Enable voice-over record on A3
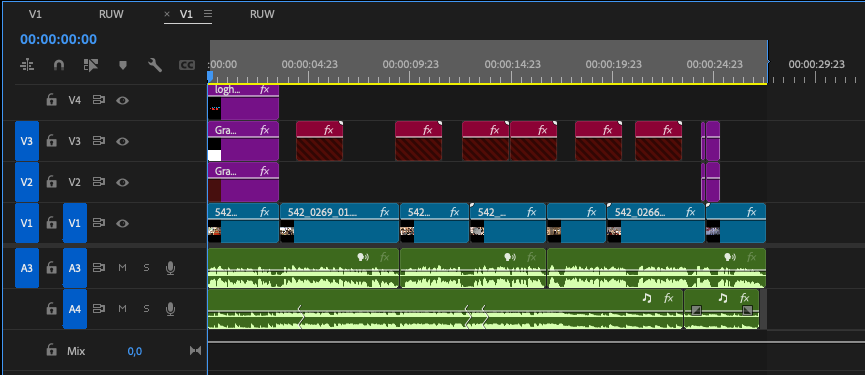 [x=170, y=268]
